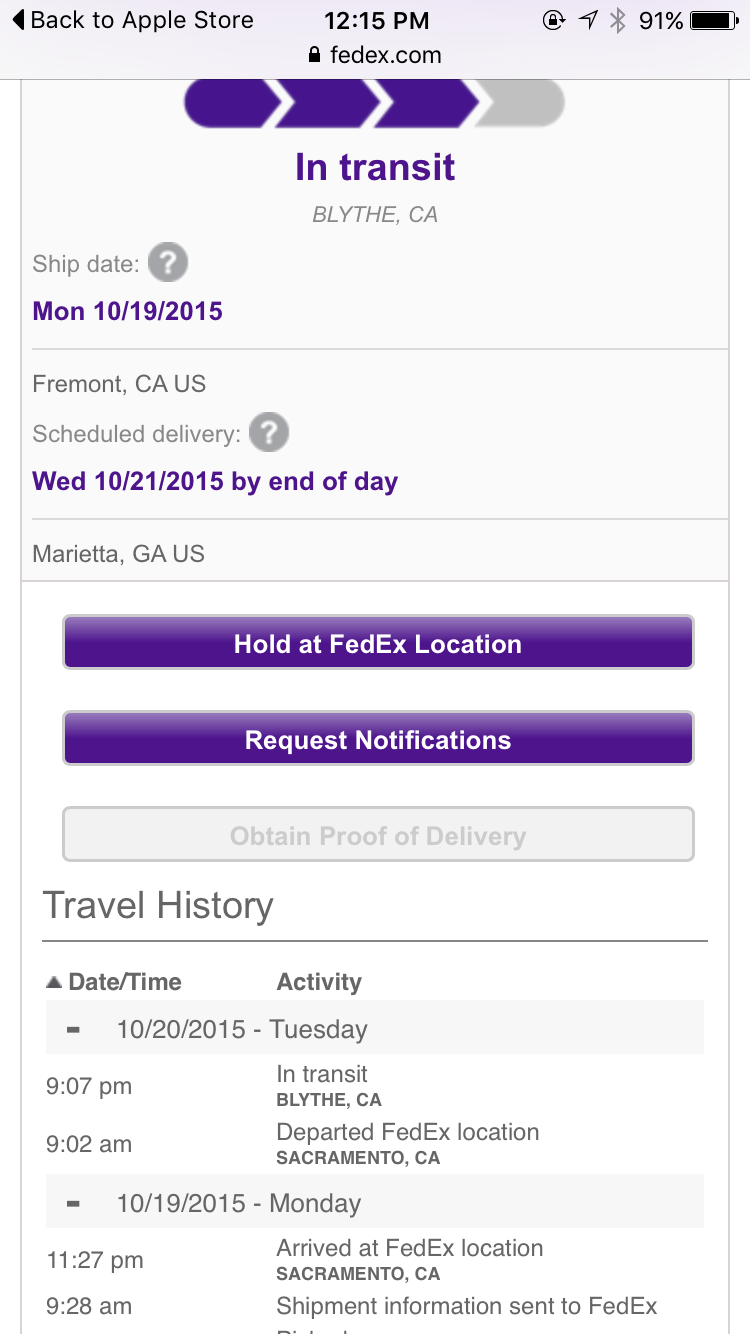
Task: Tap the Bluetooth status icon
Action: [618, 20]
